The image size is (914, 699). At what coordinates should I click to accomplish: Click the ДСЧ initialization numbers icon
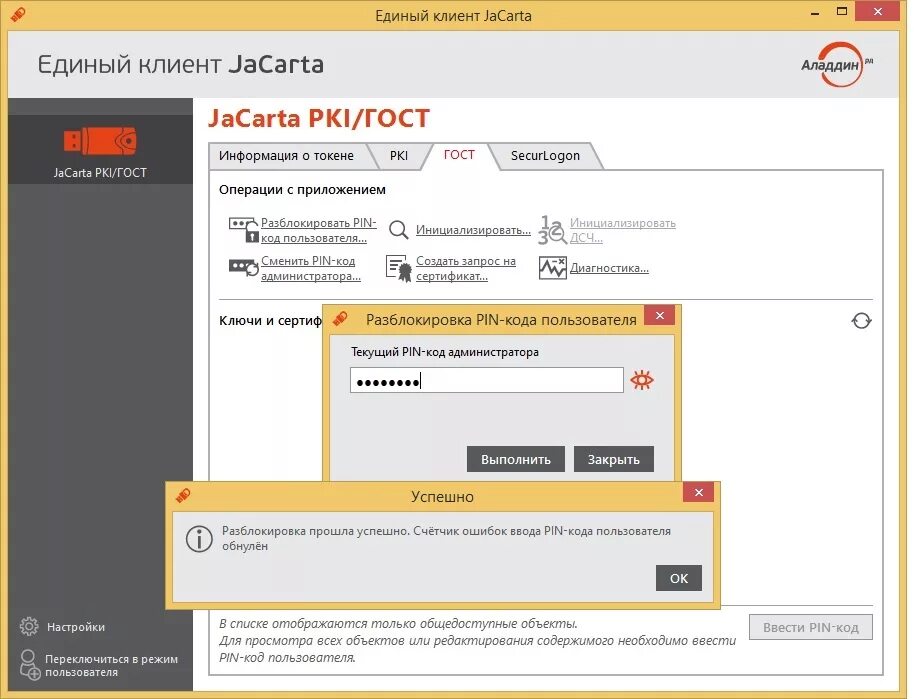coord(551,230)
